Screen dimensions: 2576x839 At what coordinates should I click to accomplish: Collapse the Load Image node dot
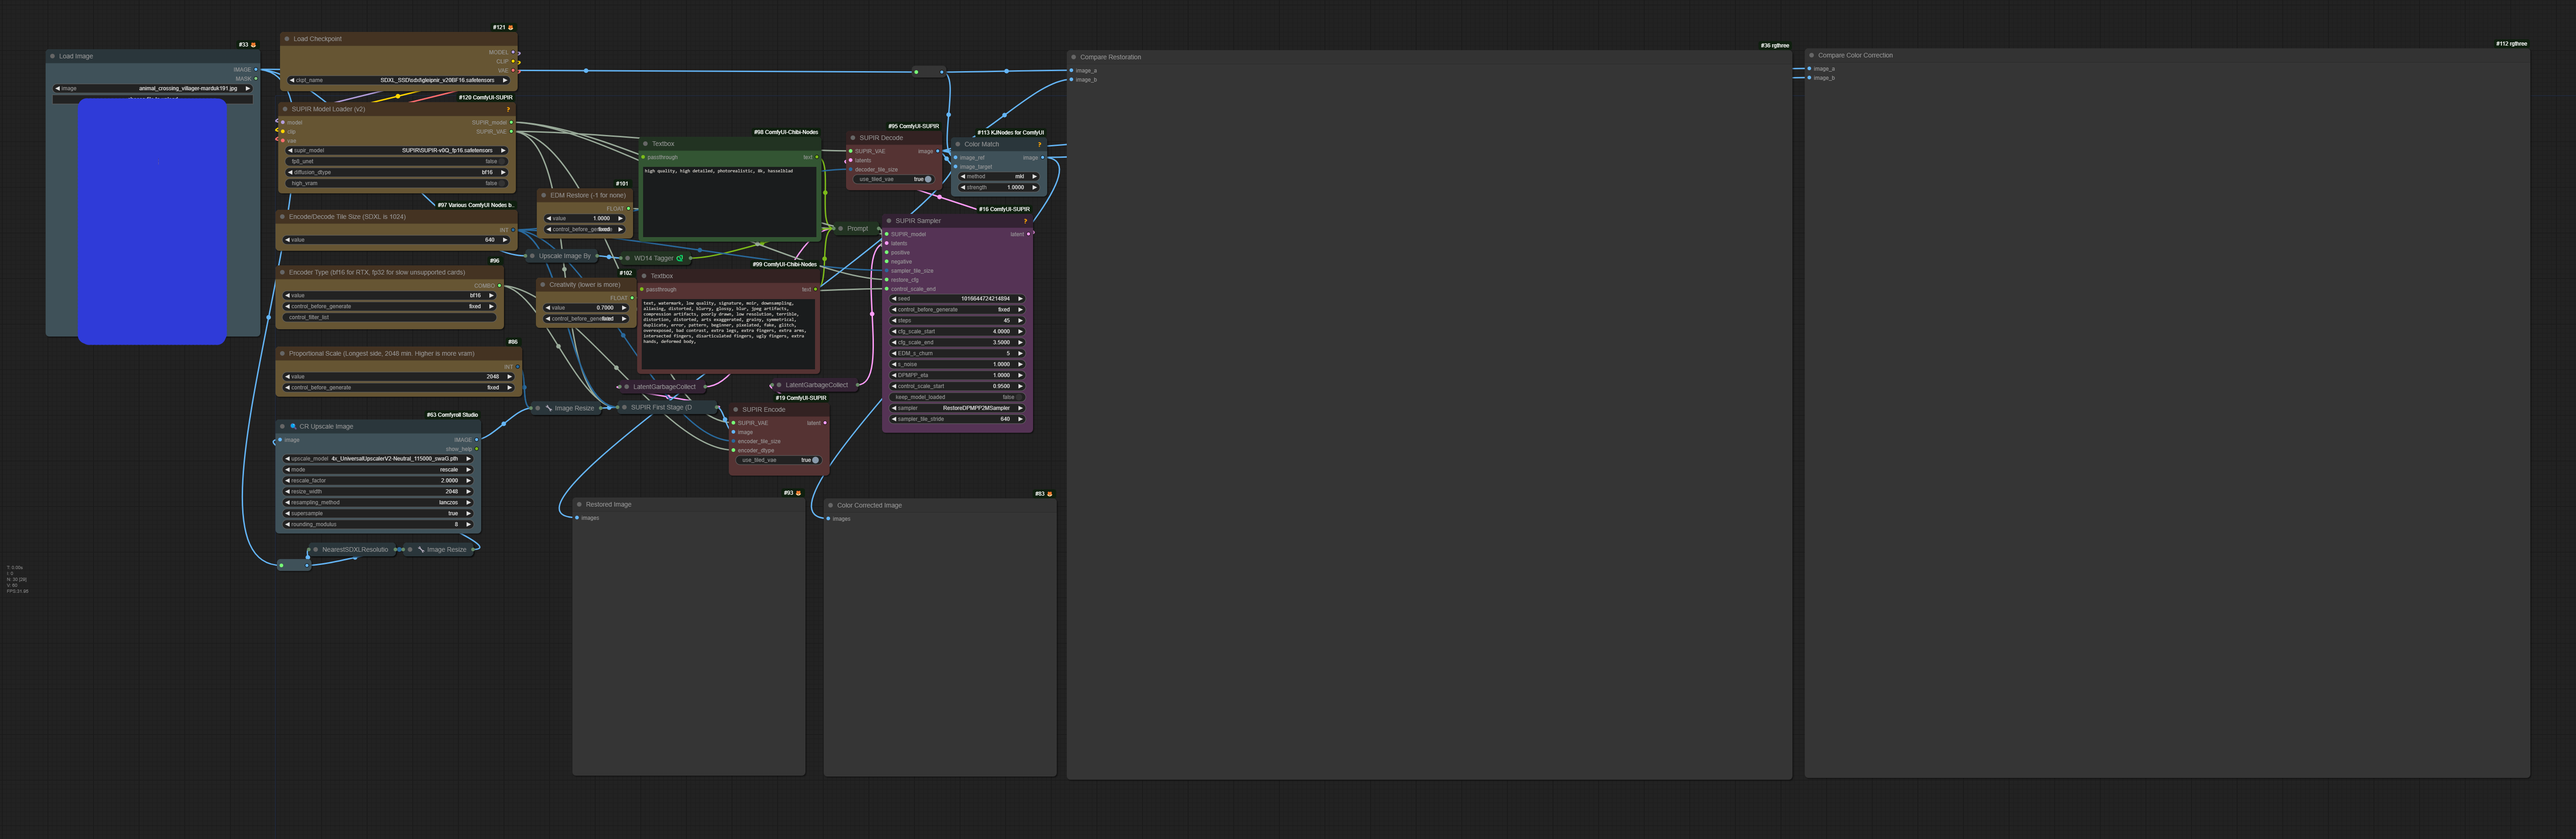coord(52,56)
